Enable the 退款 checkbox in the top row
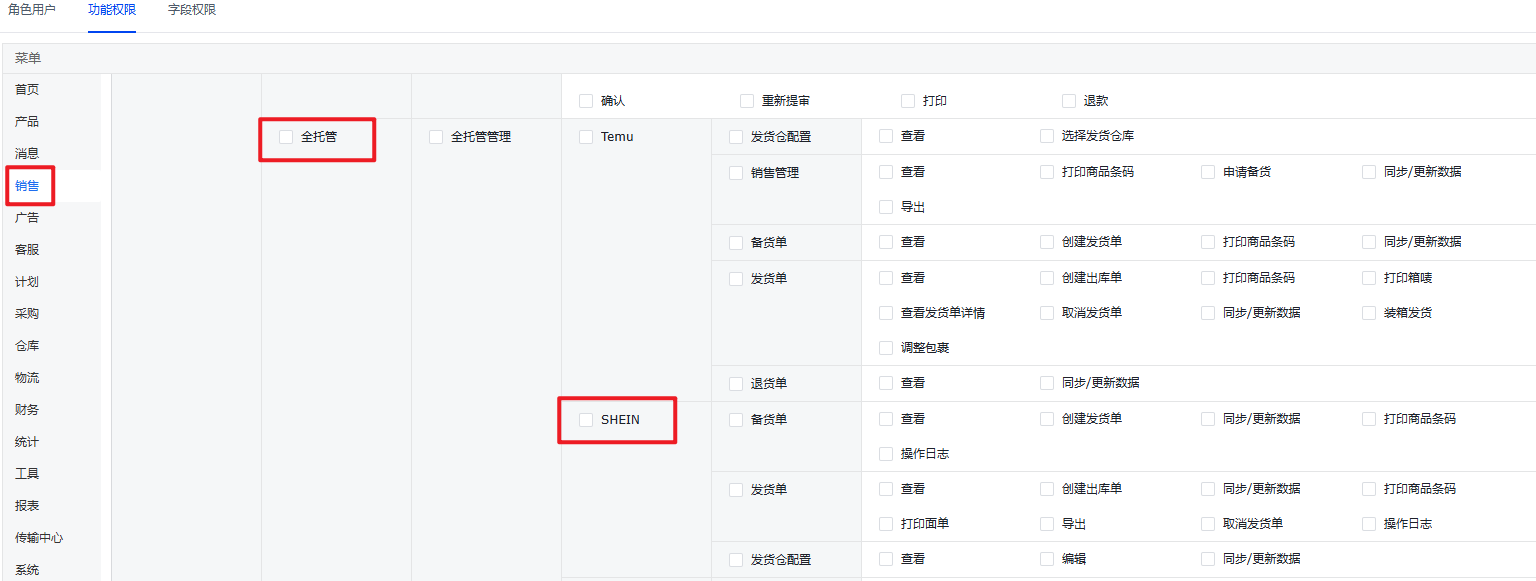The height and width of the screenshot is (581, 1536). pos(1069,100)
